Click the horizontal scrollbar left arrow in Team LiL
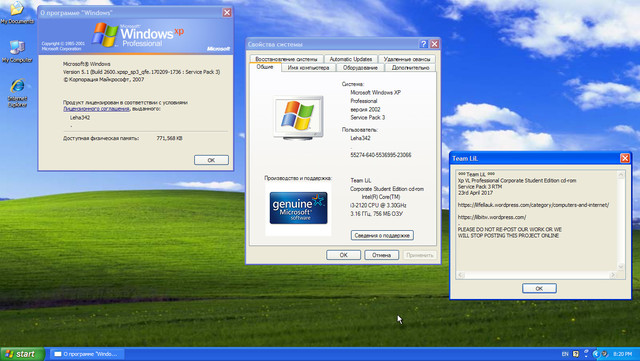Viewport: 640px width, 361px height. coord(461,275)
